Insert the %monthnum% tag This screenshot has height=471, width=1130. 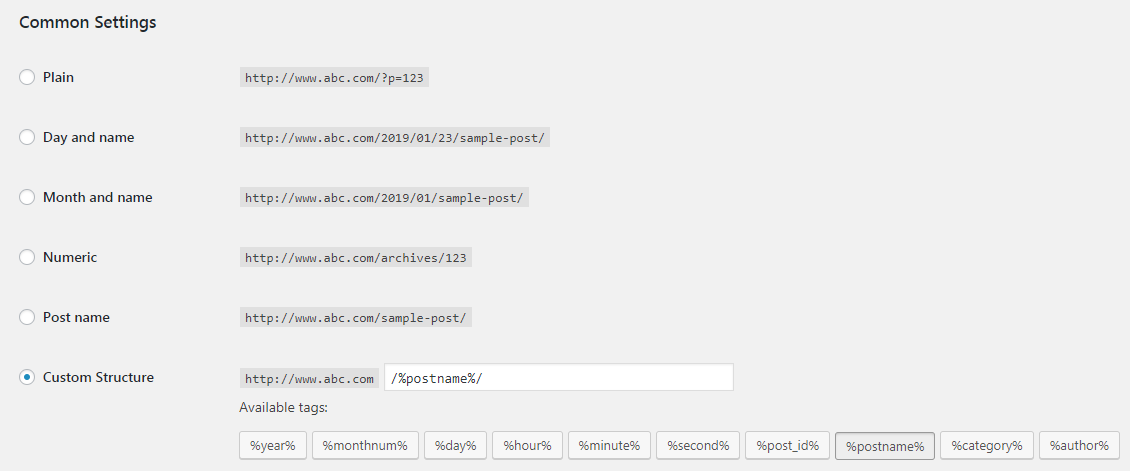pyautogui.click(x=365, y=446)
